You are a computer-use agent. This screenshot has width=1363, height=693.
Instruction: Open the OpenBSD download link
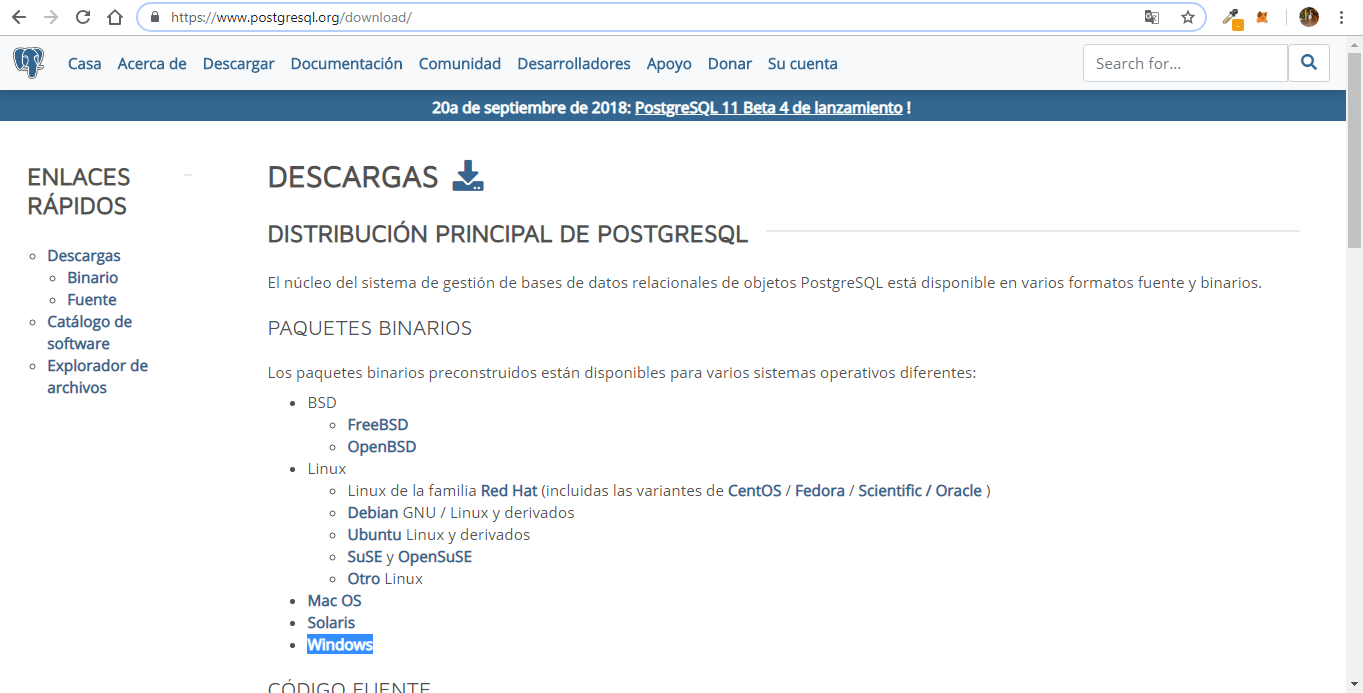(382, 447)
